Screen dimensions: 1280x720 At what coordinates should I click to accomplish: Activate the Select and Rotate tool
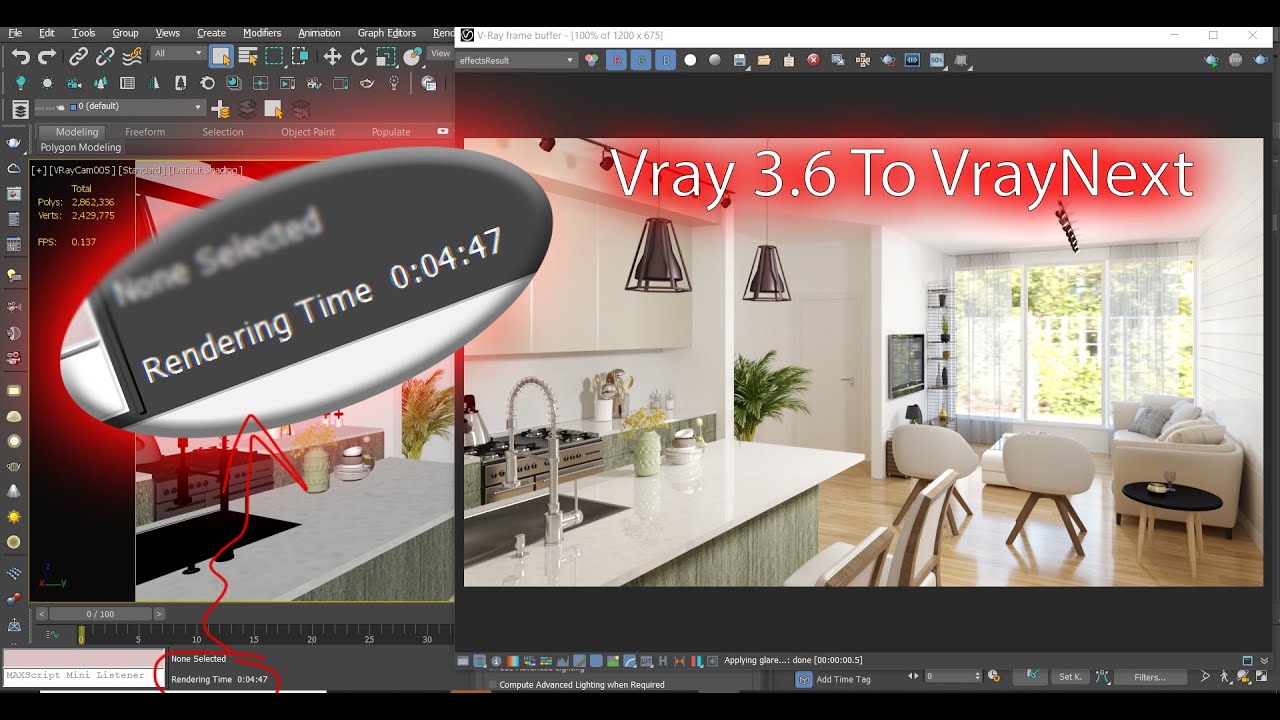359,57
